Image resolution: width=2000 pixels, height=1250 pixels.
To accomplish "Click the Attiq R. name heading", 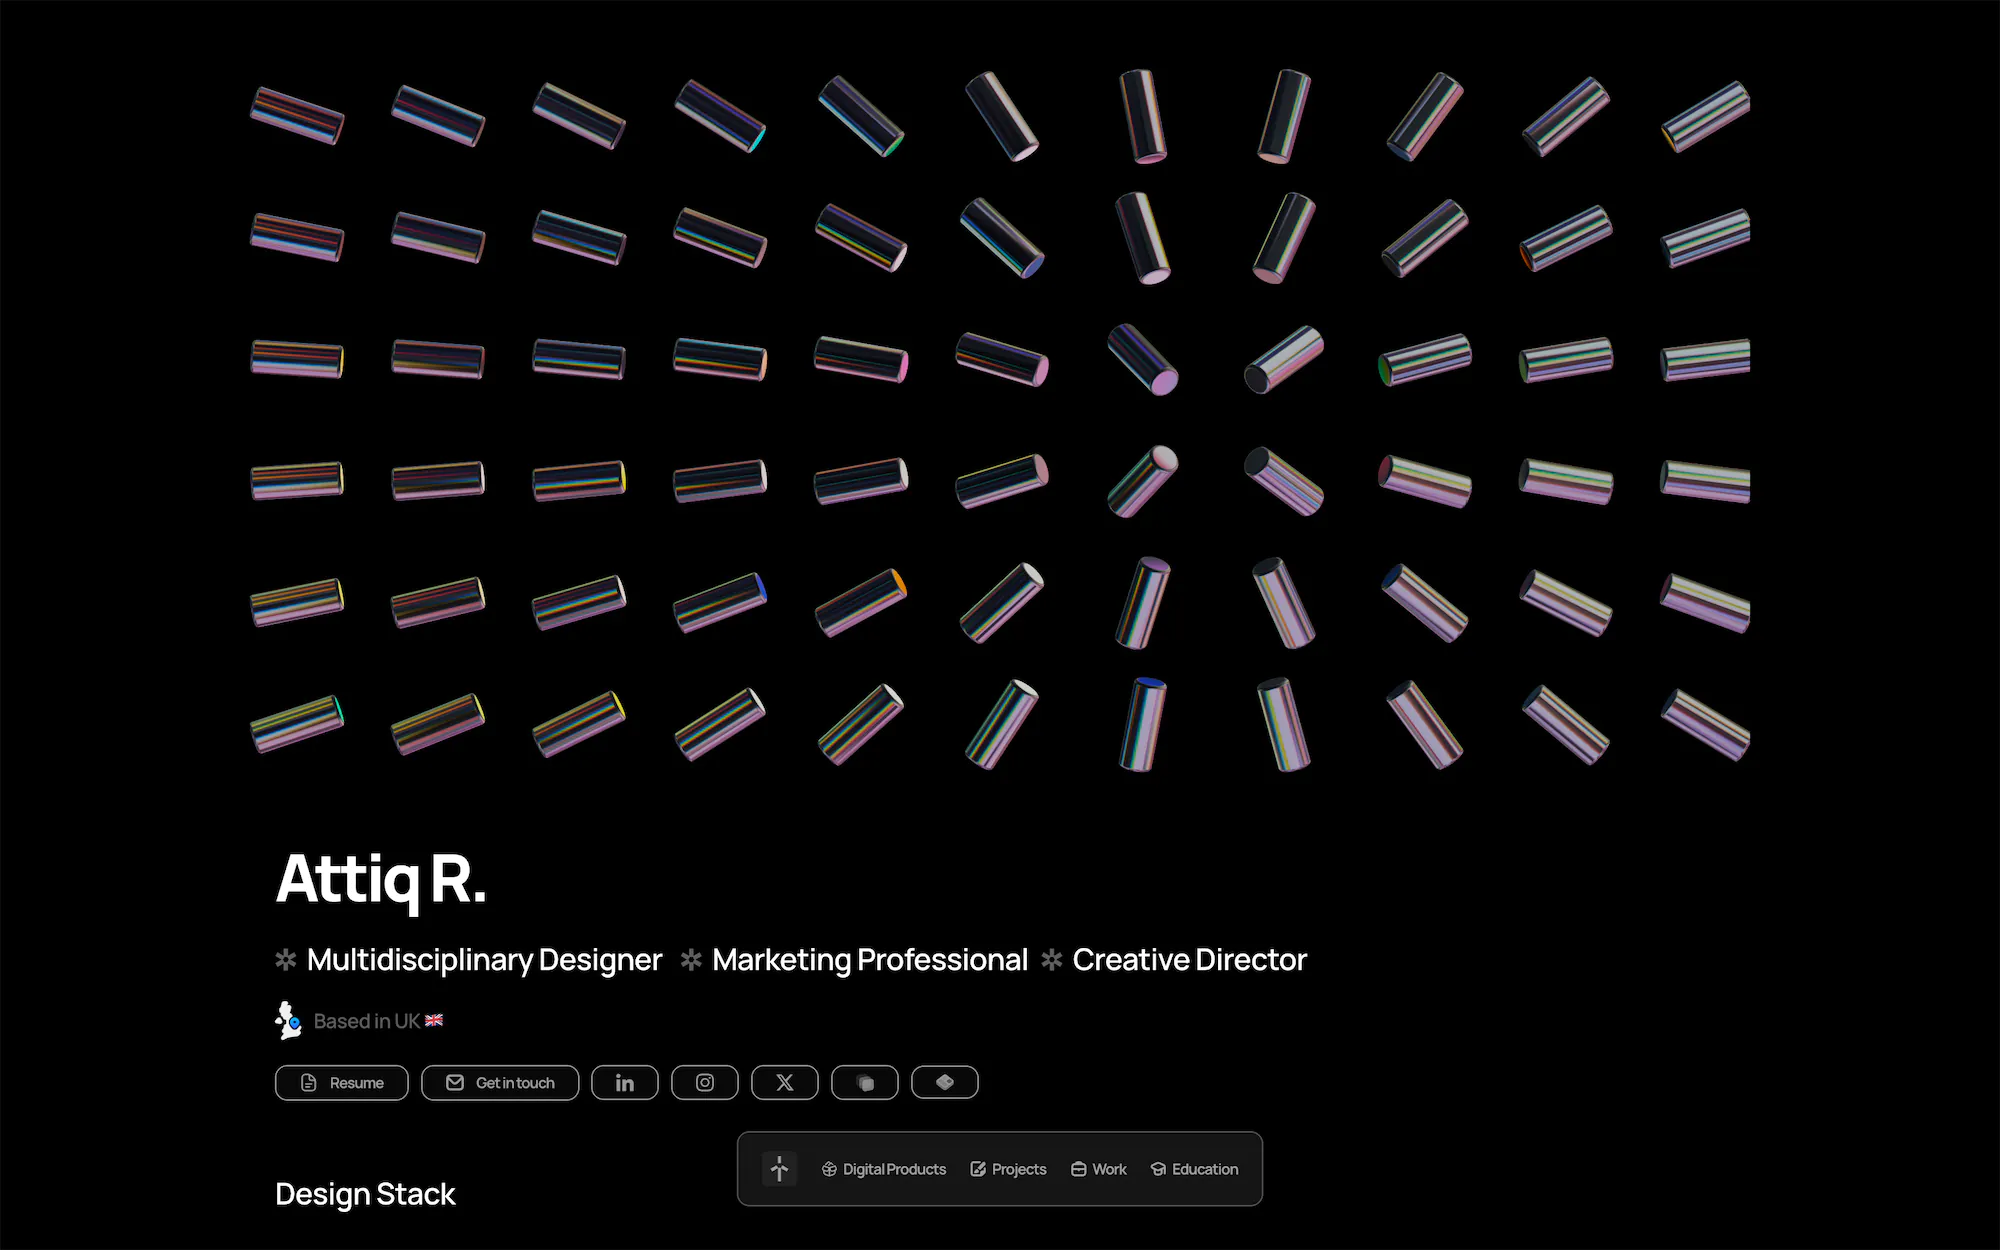I will (x=381, y=880).
